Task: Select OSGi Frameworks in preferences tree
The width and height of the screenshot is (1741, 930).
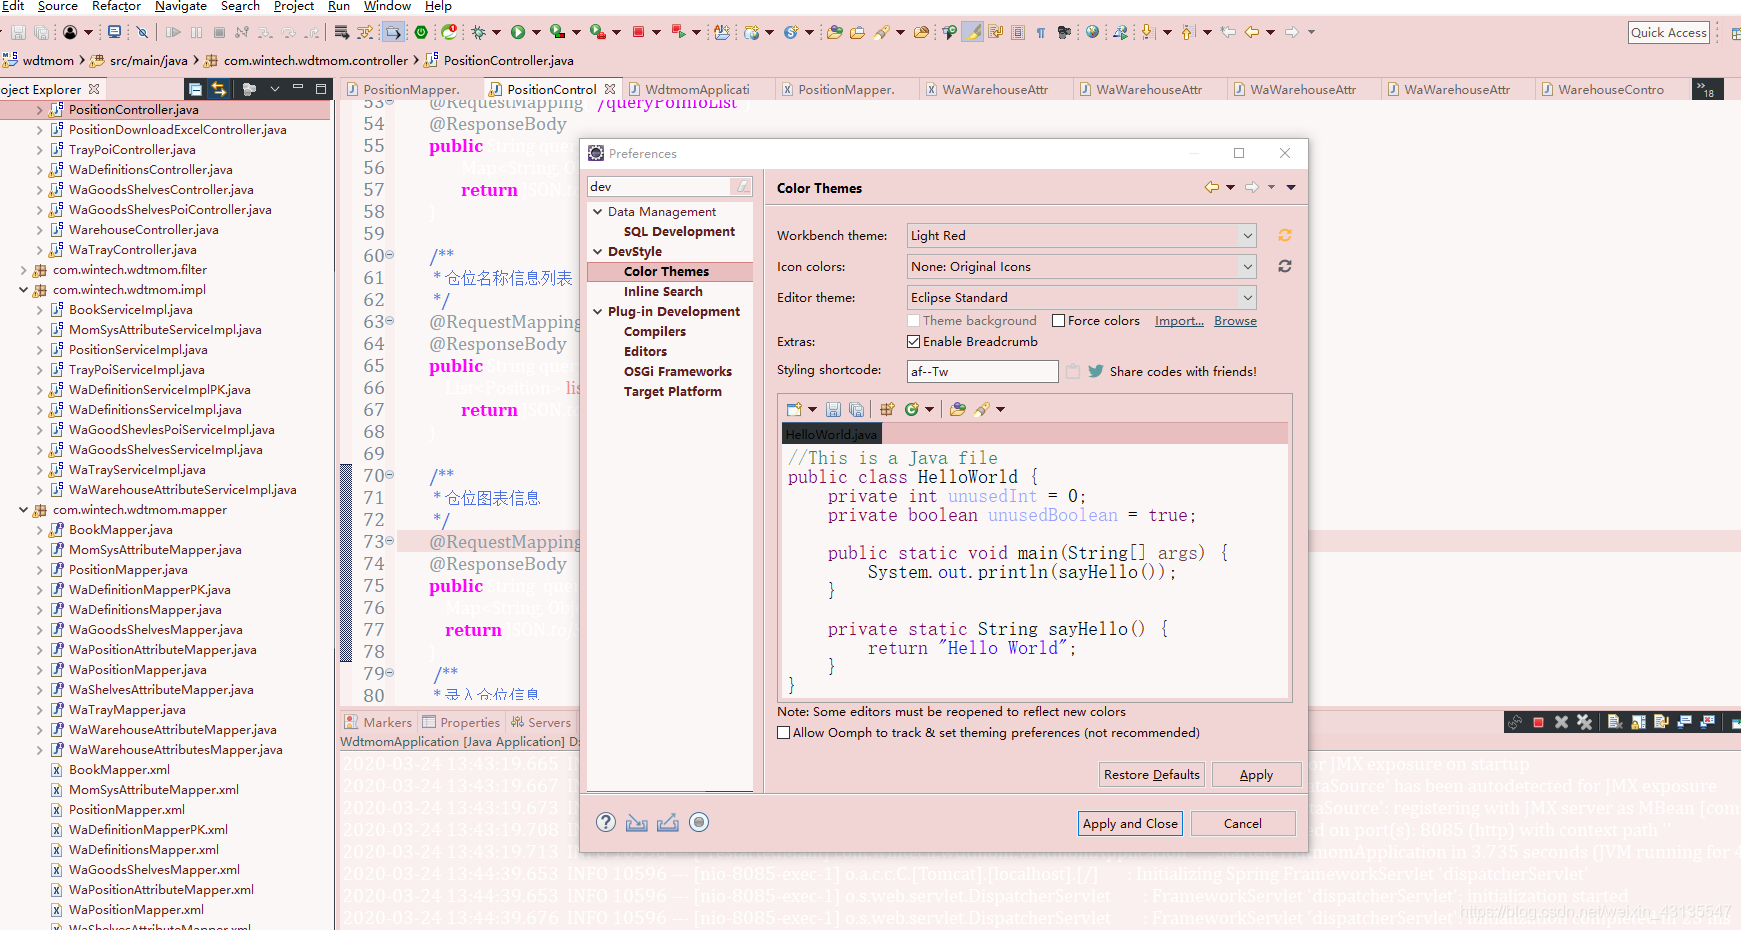Action: click(x=678, y=372)
